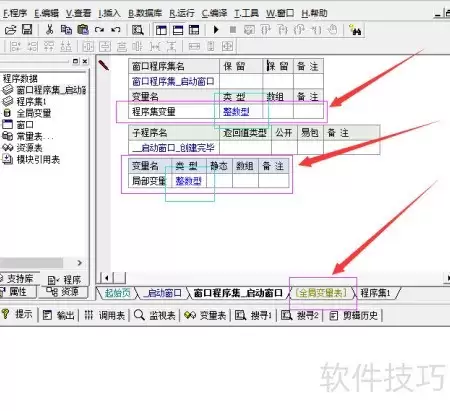Click the Cut scissors icon

pos(49,30)
